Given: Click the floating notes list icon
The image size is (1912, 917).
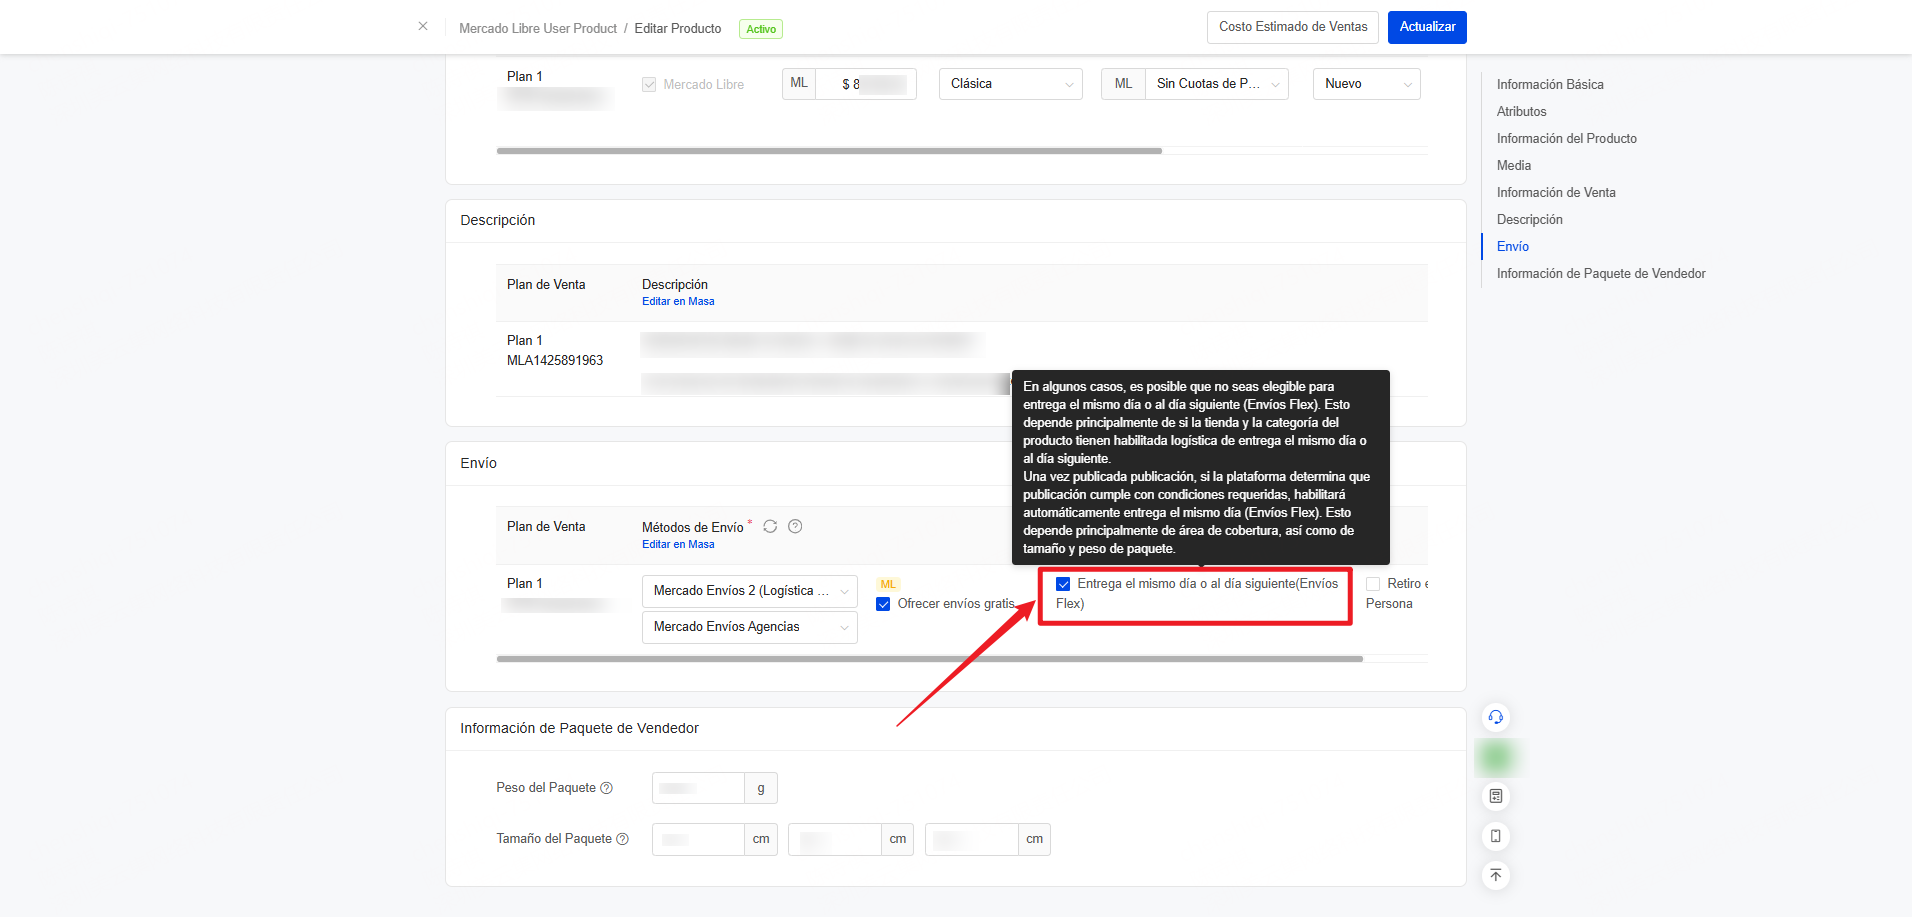Looking at the screenshot, I should 1496,796.
